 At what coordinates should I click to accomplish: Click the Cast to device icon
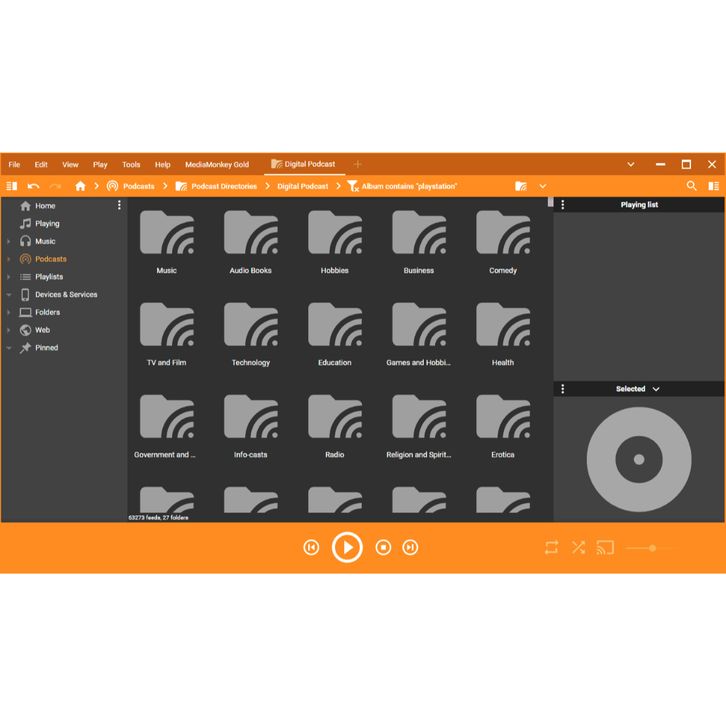pos(605,547)
